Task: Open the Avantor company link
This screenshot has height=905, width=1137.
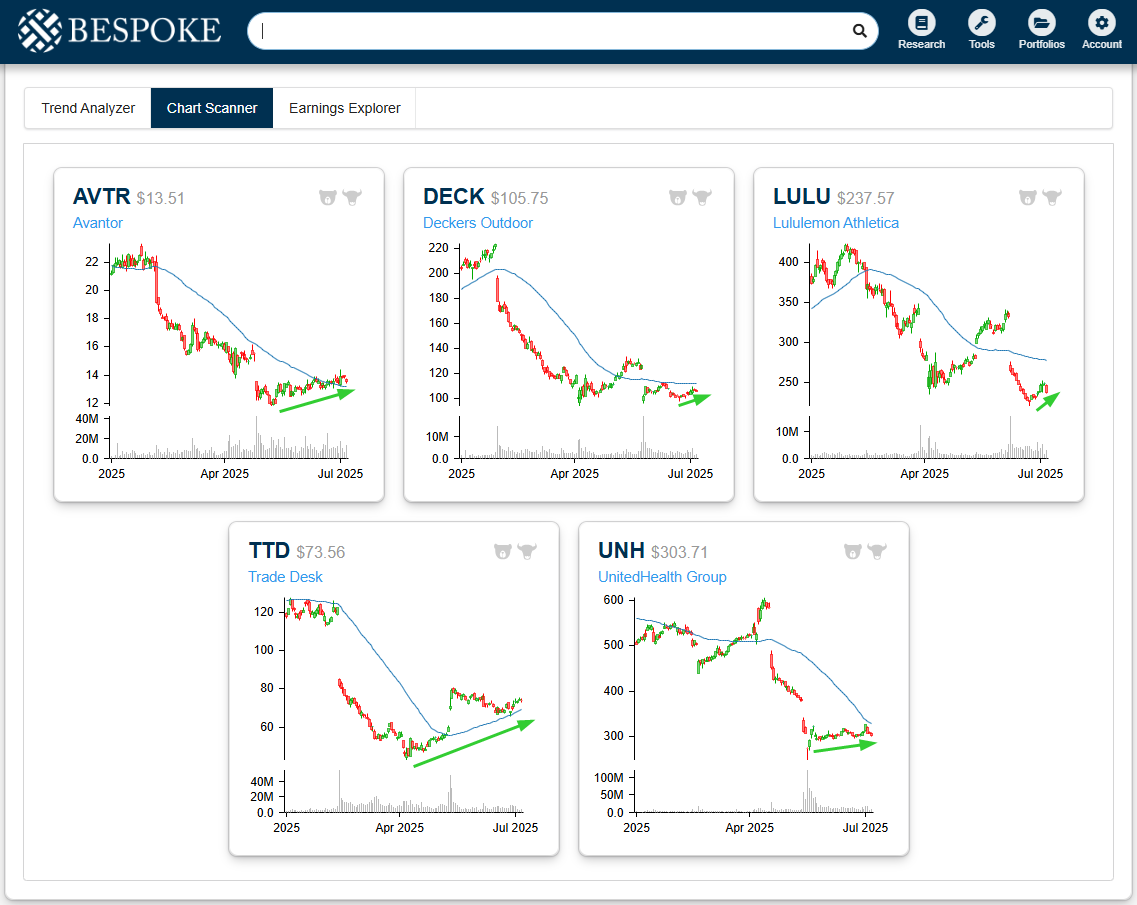Action: (98, 223)
